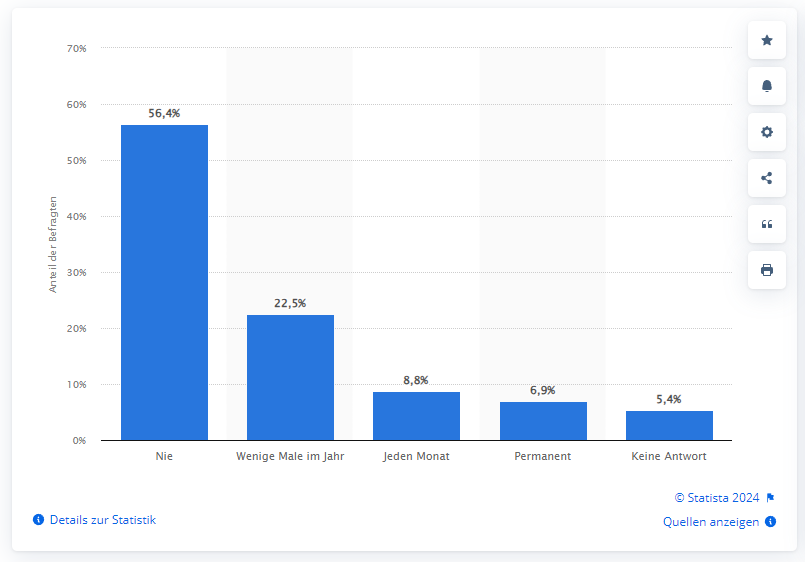Click the 50% y-axis tick label
The width and height of the screenshot is (805, 562).
coord(76,160)
